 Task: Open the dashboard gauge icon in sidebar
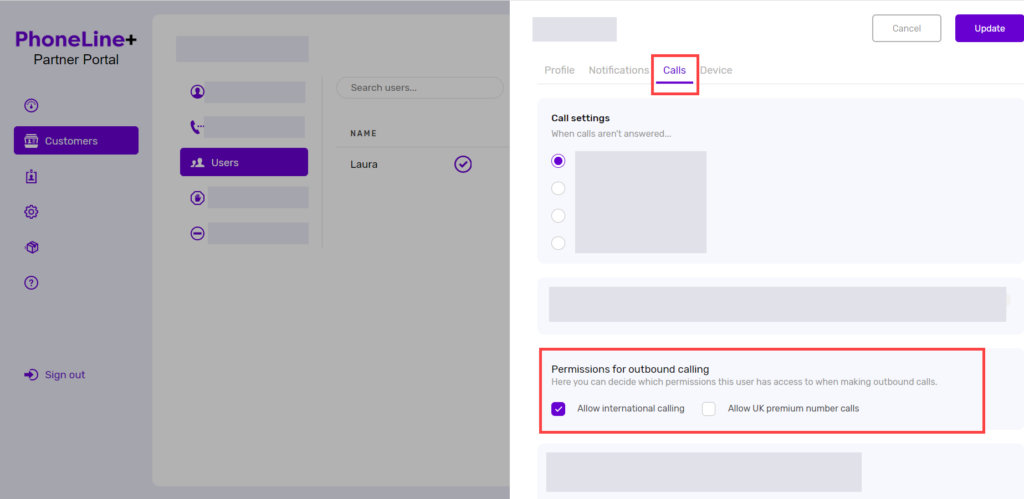(31, 106)
